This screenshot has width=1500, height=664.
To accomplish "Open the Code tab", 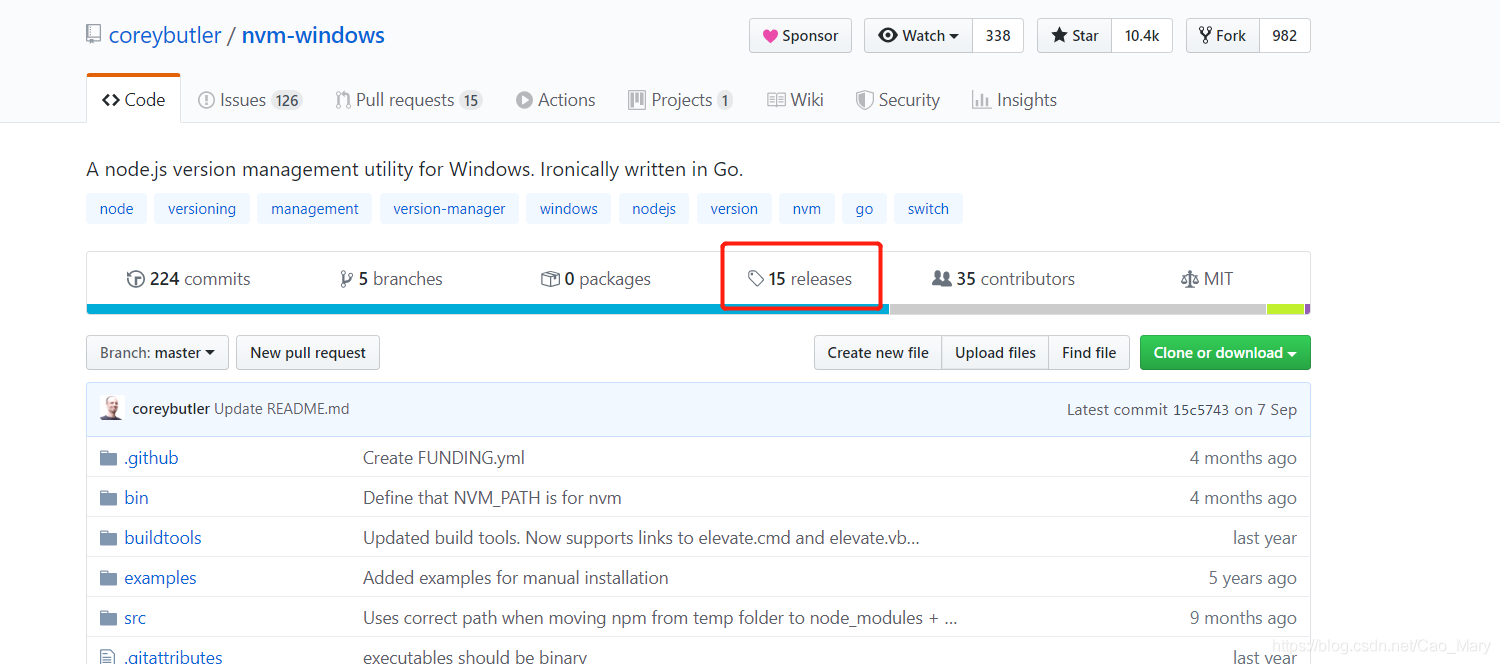I will [134, 100].
